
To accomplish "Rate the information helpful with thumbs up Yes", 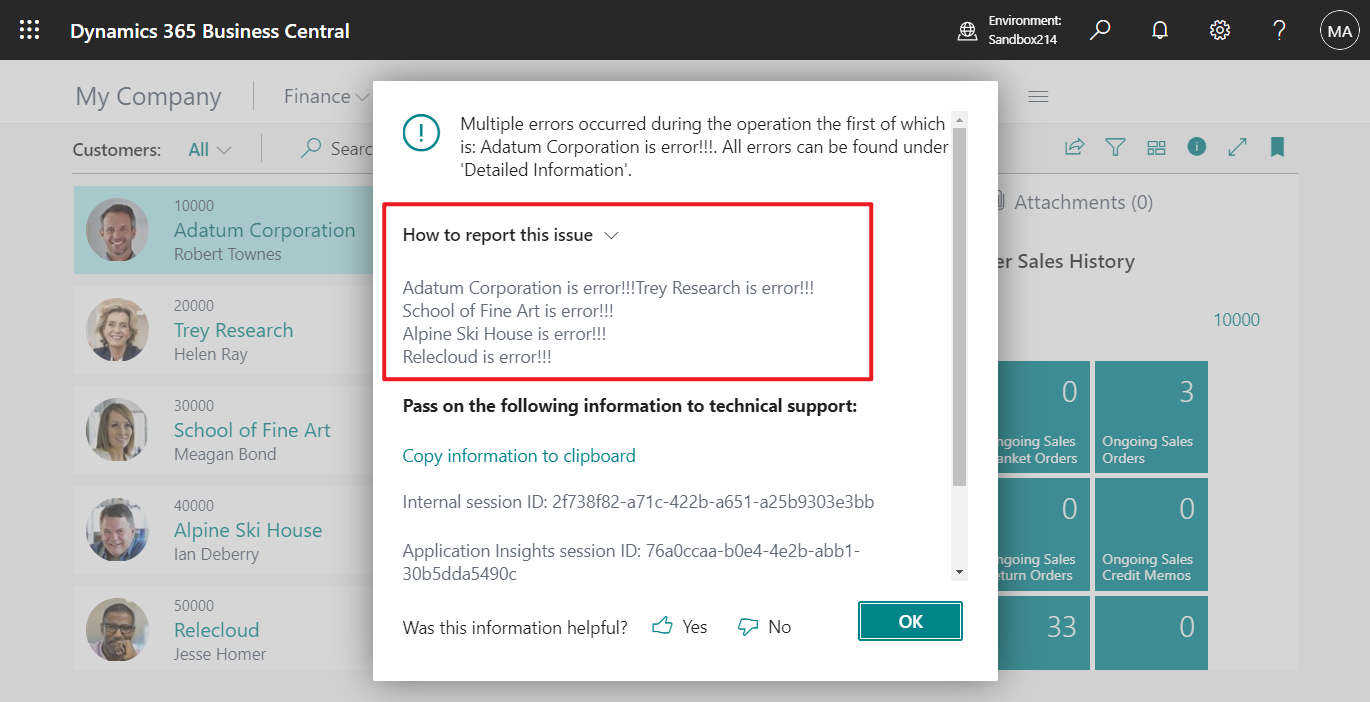I will click(x=679, y=626).
